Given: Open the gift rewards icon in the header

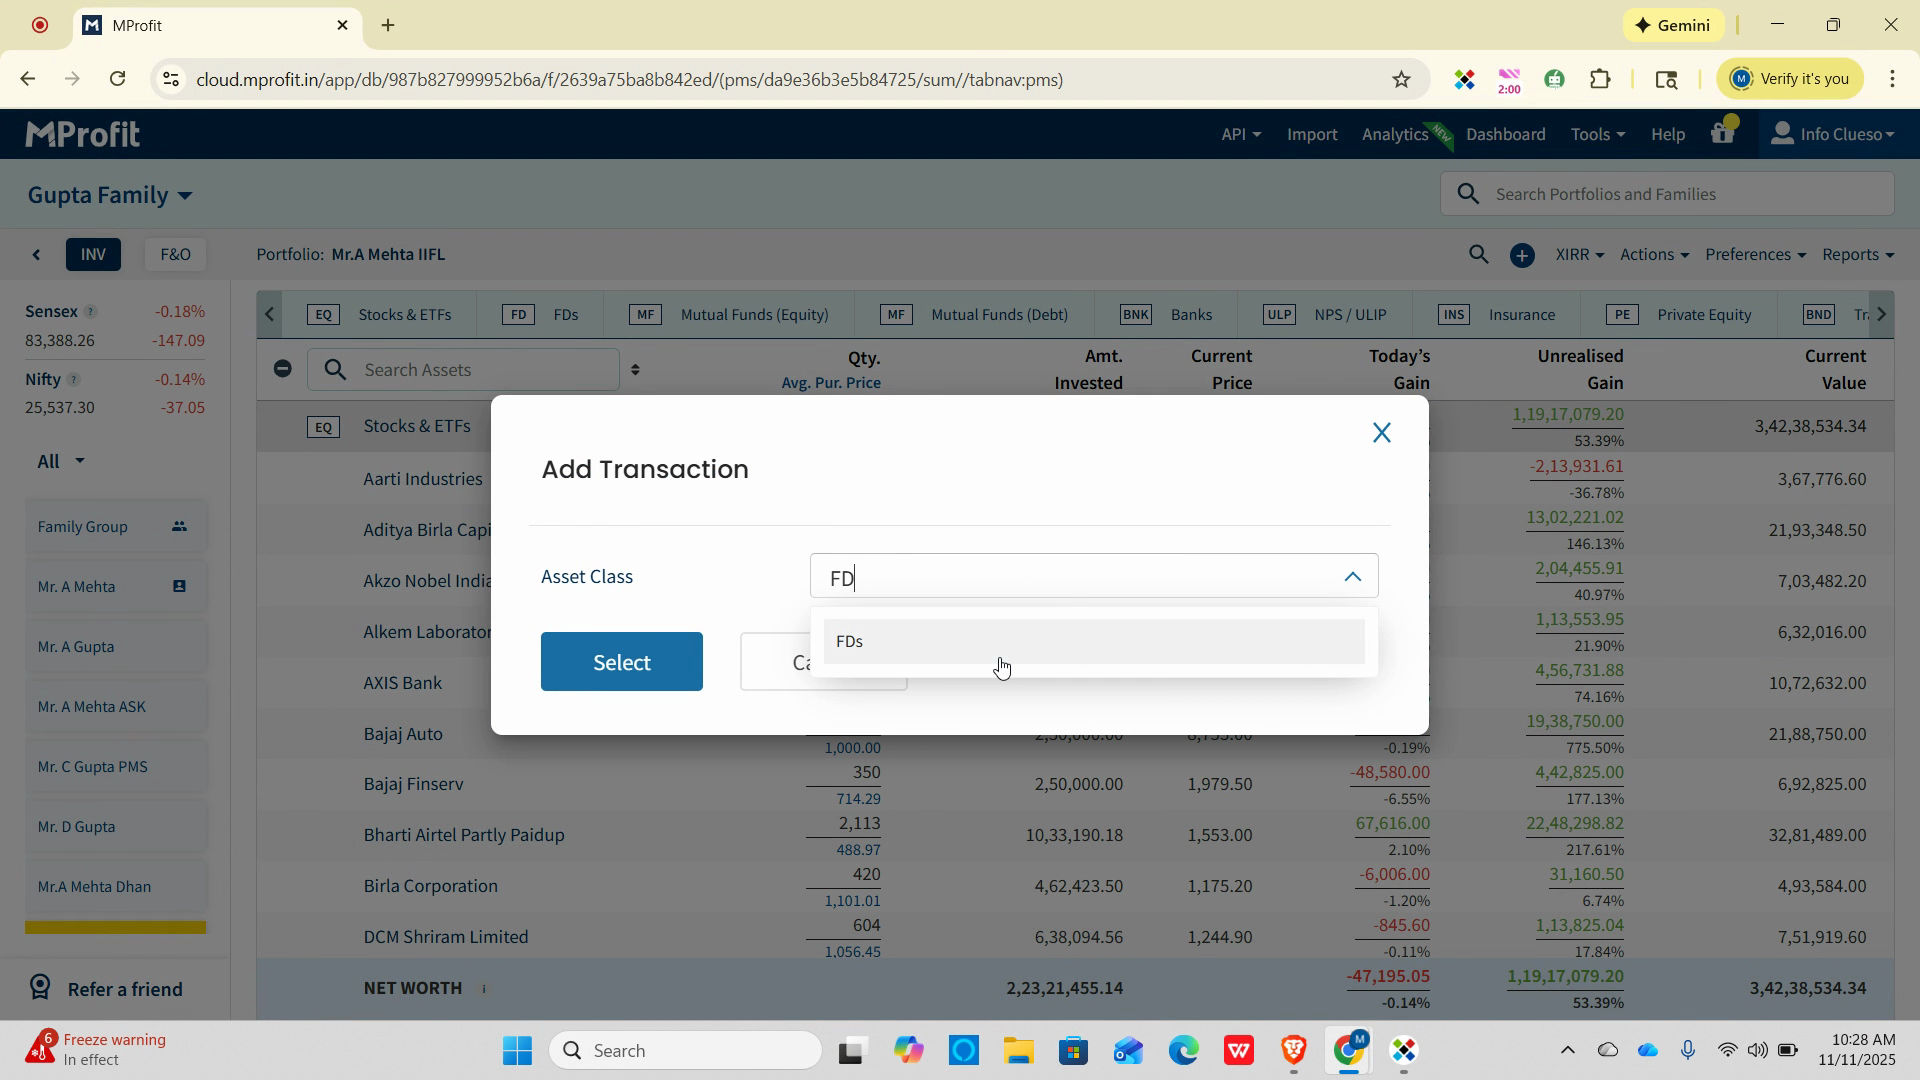Looking at the screenshot, I should coord(1722,133).
